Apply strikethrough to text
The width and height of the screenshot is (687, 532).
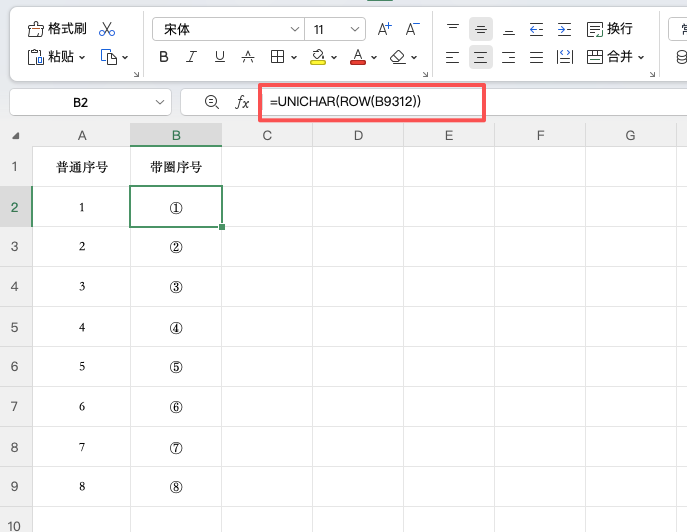coord(248,57)
